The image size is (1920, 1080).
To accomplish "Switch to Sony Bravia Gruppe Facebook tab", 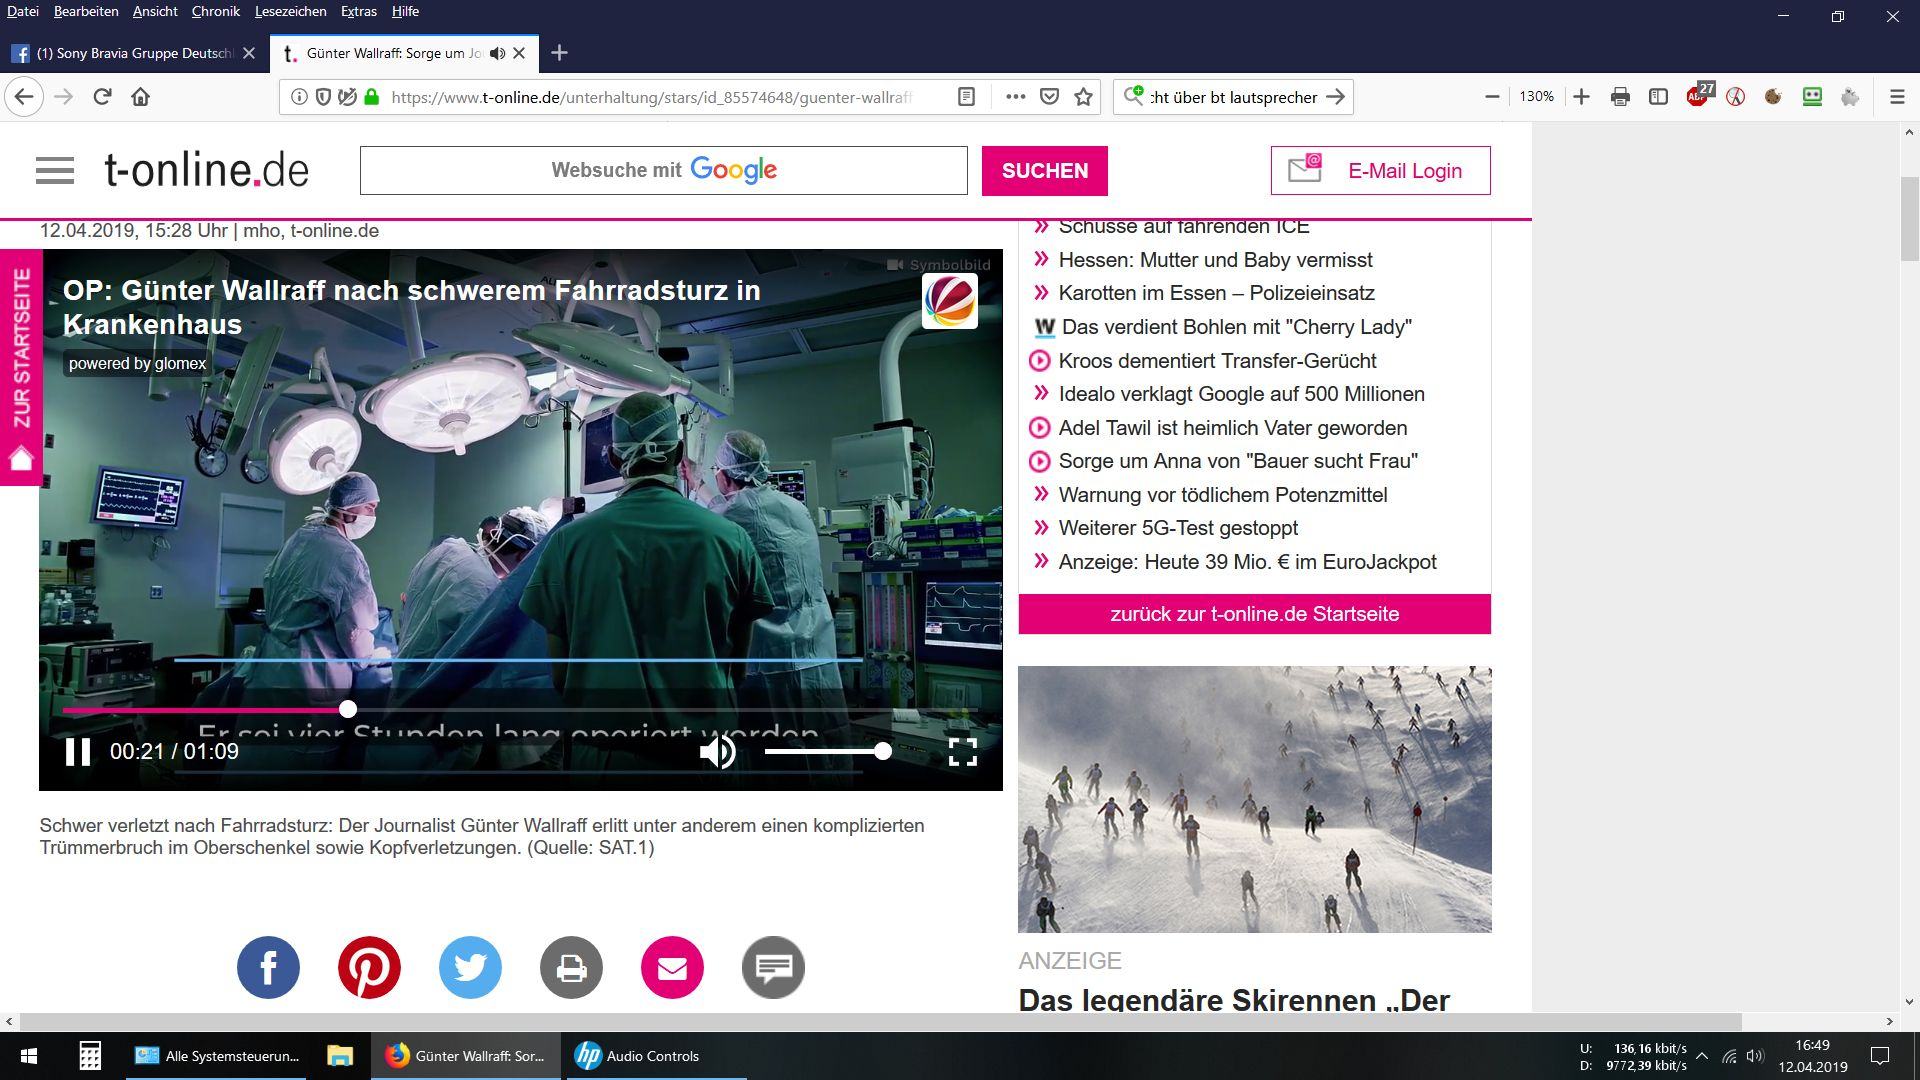I will [135, 53].
